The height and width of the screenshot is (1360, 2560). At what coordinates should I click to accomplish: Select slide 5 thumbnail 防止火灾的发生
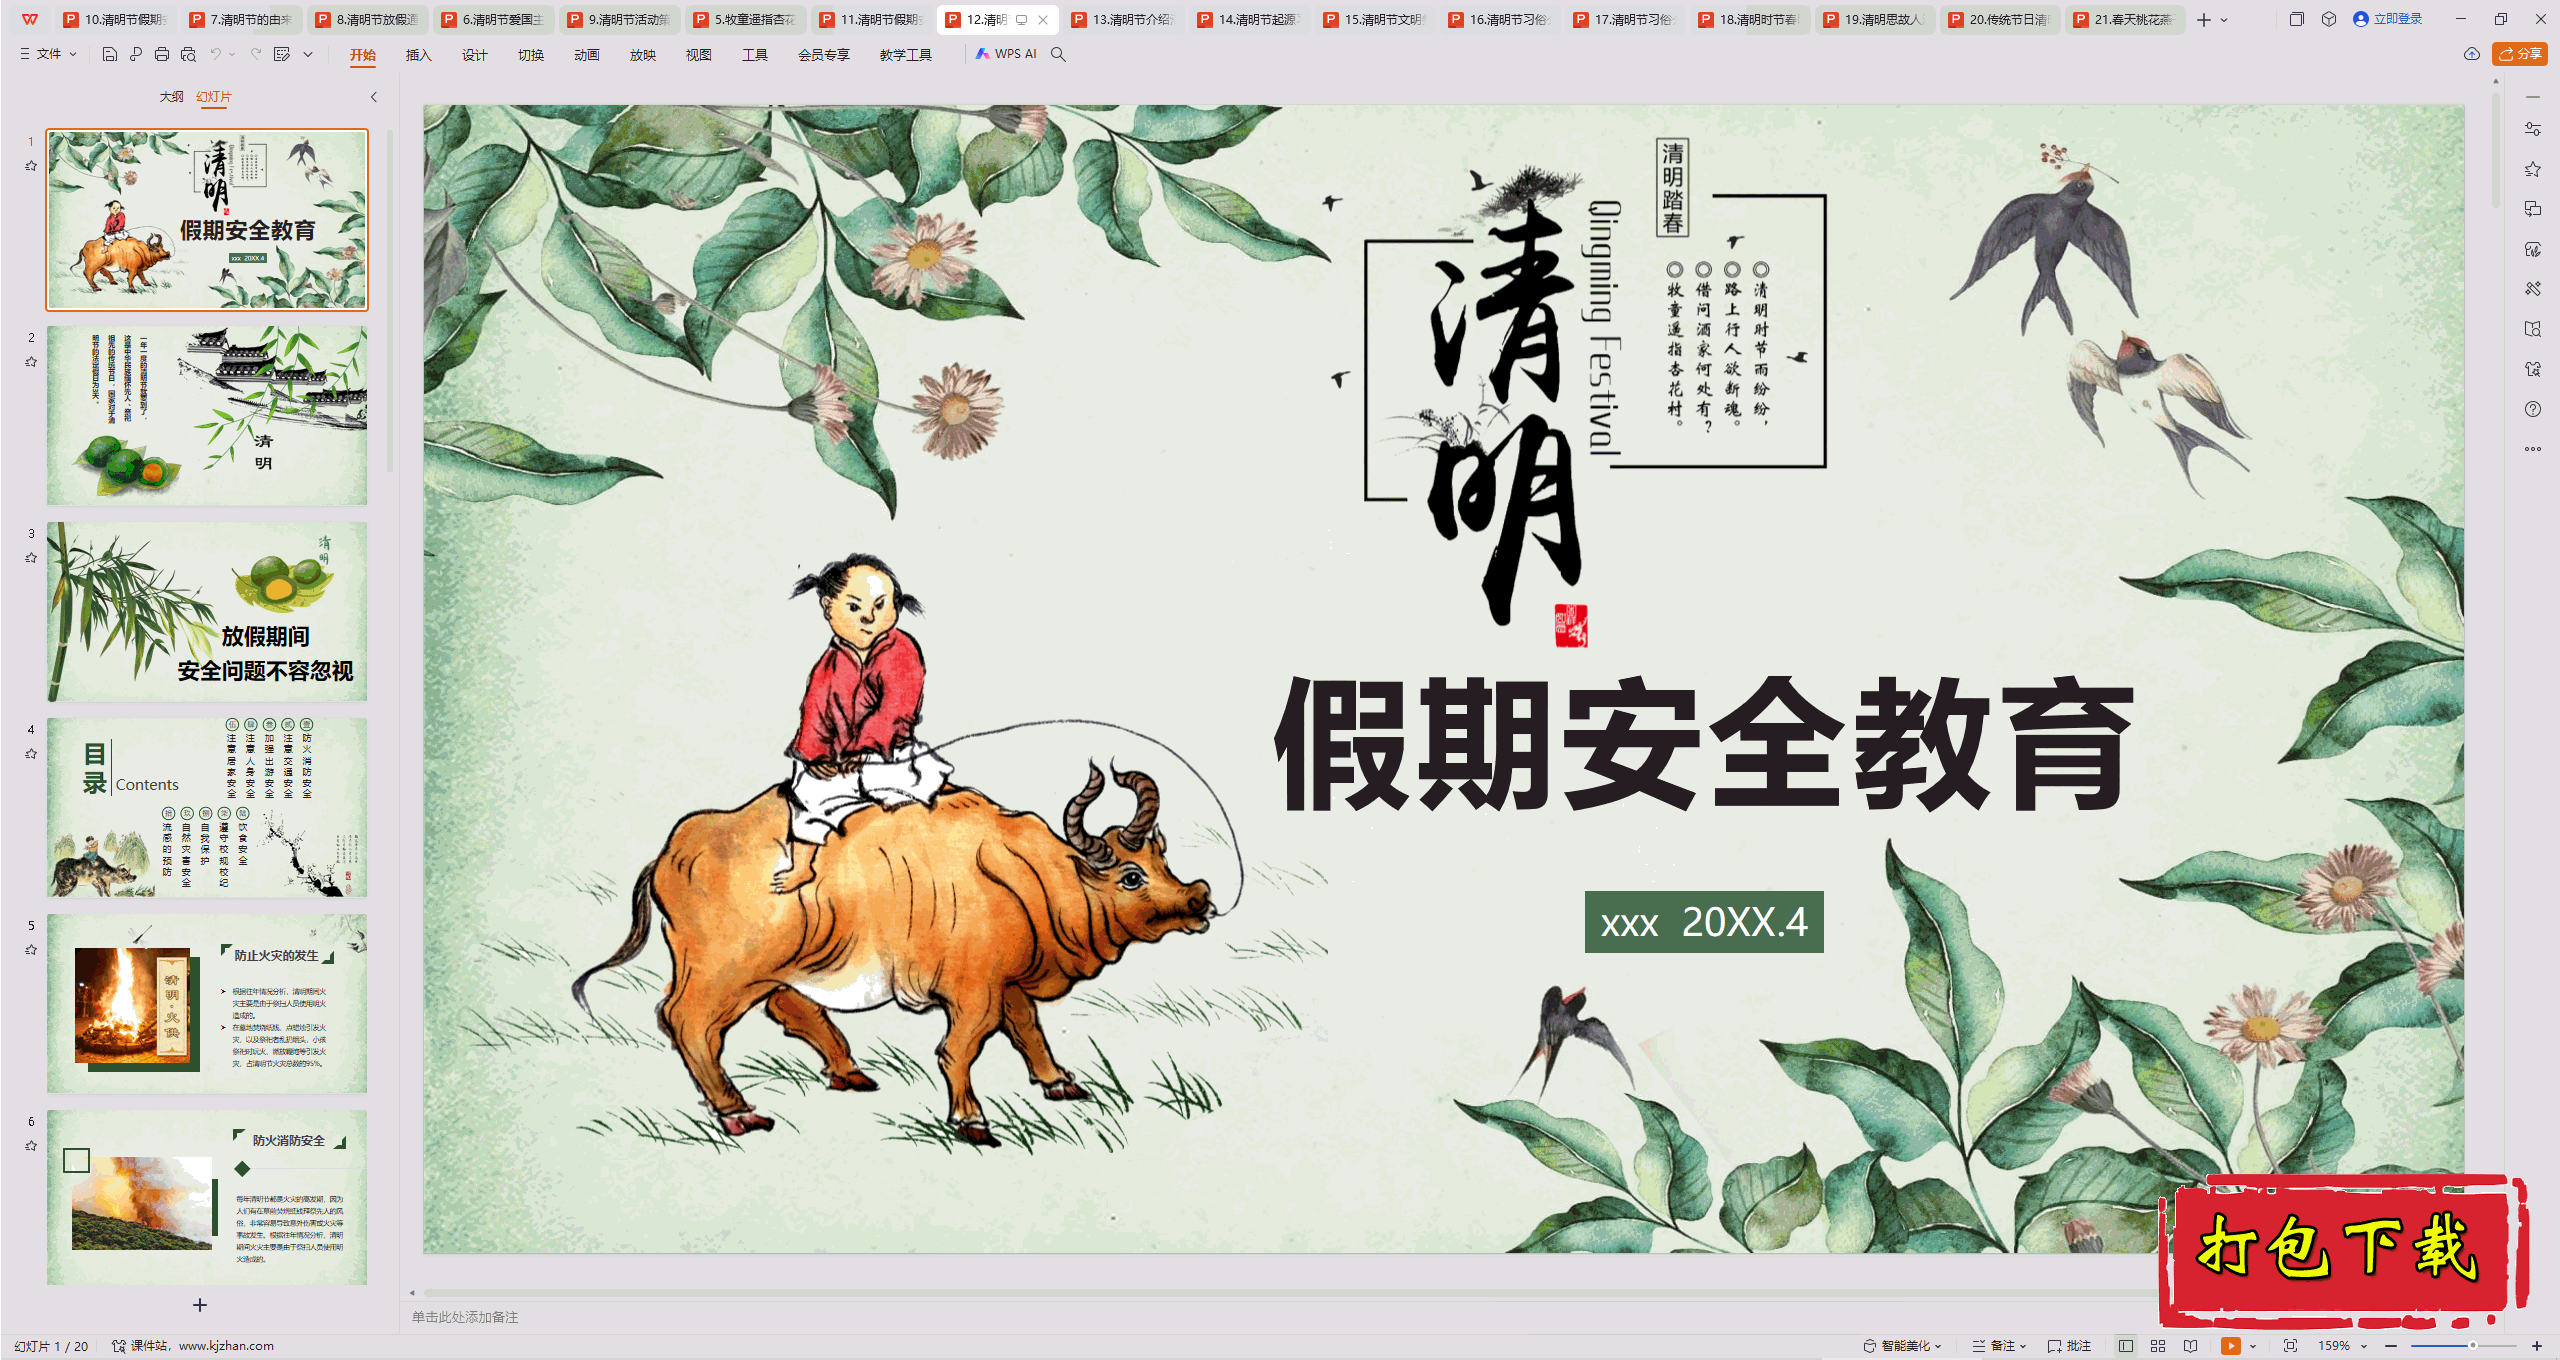207,1003
